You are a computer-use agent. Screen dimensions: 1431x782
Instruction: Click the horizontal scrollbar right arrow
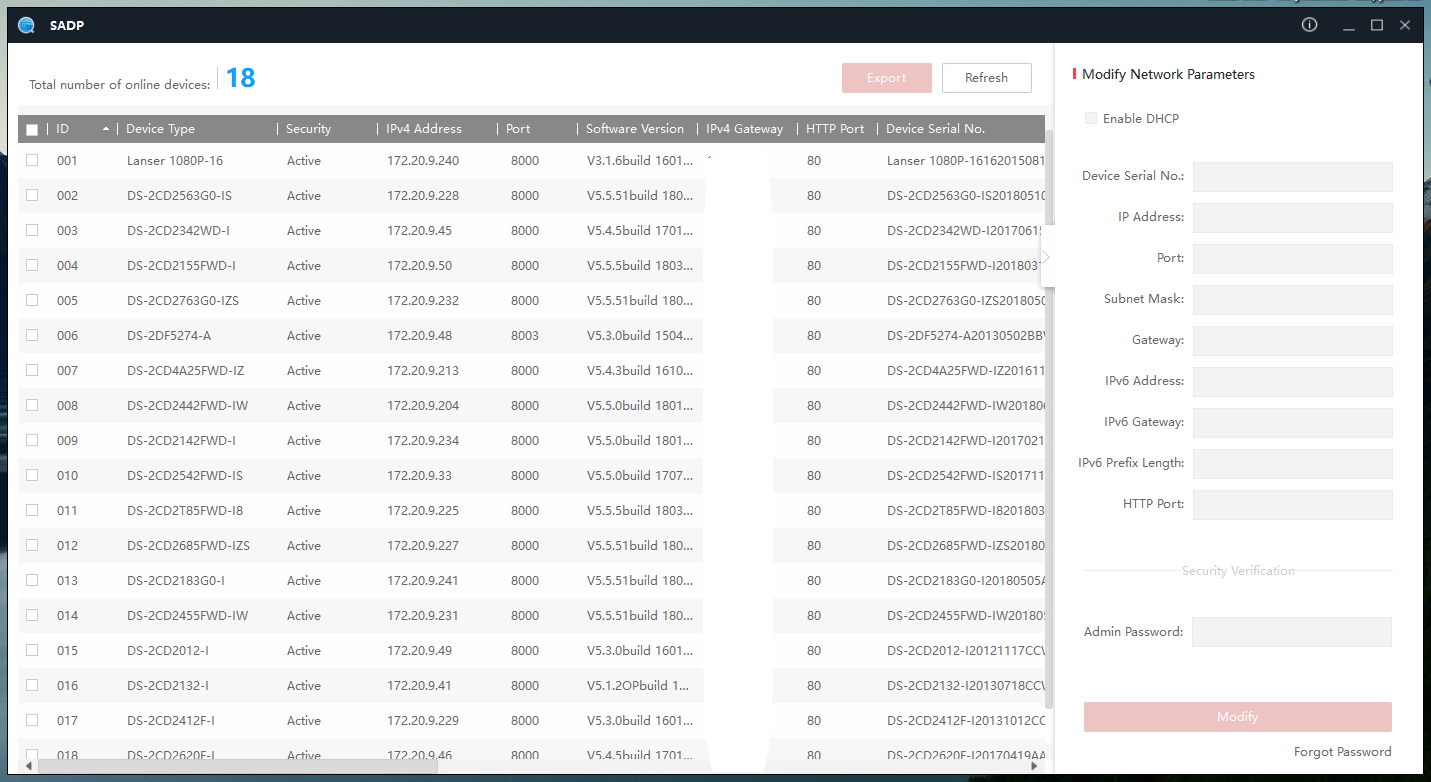pyautogui.click(x=1035, y=766)
